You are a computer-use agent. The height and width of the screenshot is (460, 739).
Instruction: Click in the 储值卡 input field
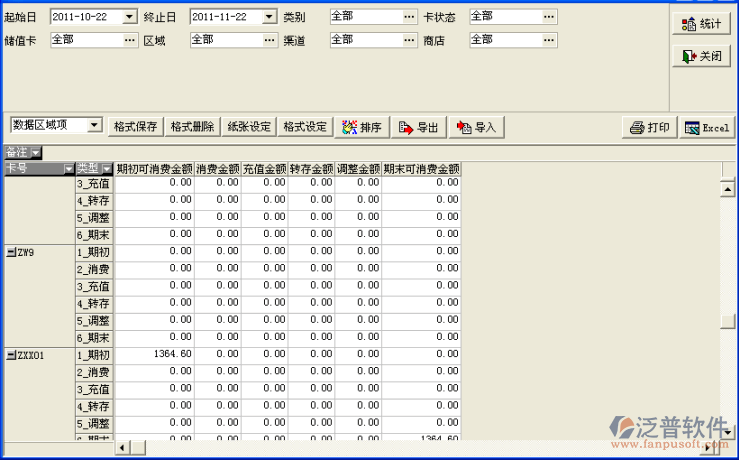85,39
